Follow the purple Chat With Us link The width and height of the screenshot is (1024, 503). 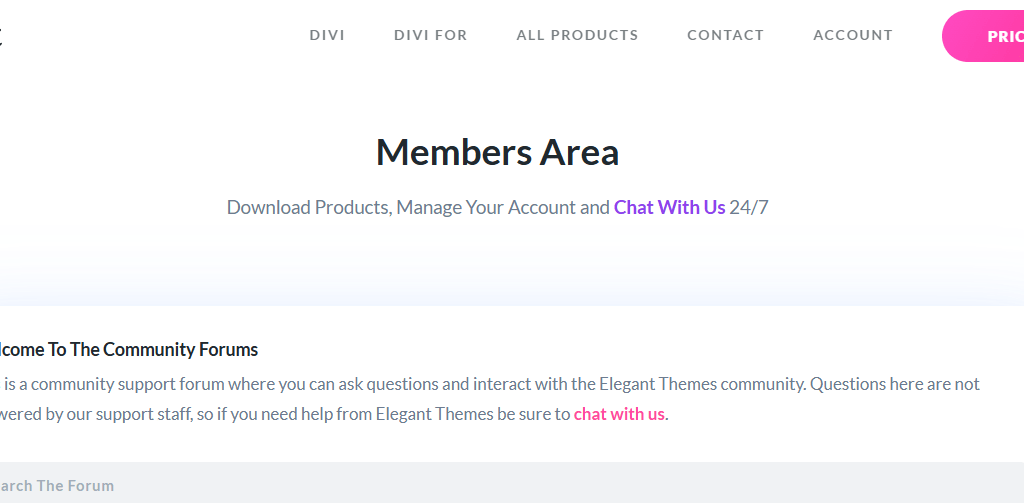(x=669, y=207)
